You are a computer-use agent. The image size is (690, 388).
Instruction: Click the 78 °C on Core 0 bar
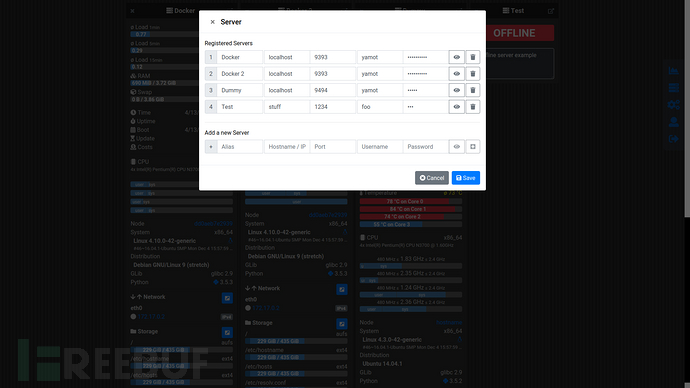coord(411,201)
